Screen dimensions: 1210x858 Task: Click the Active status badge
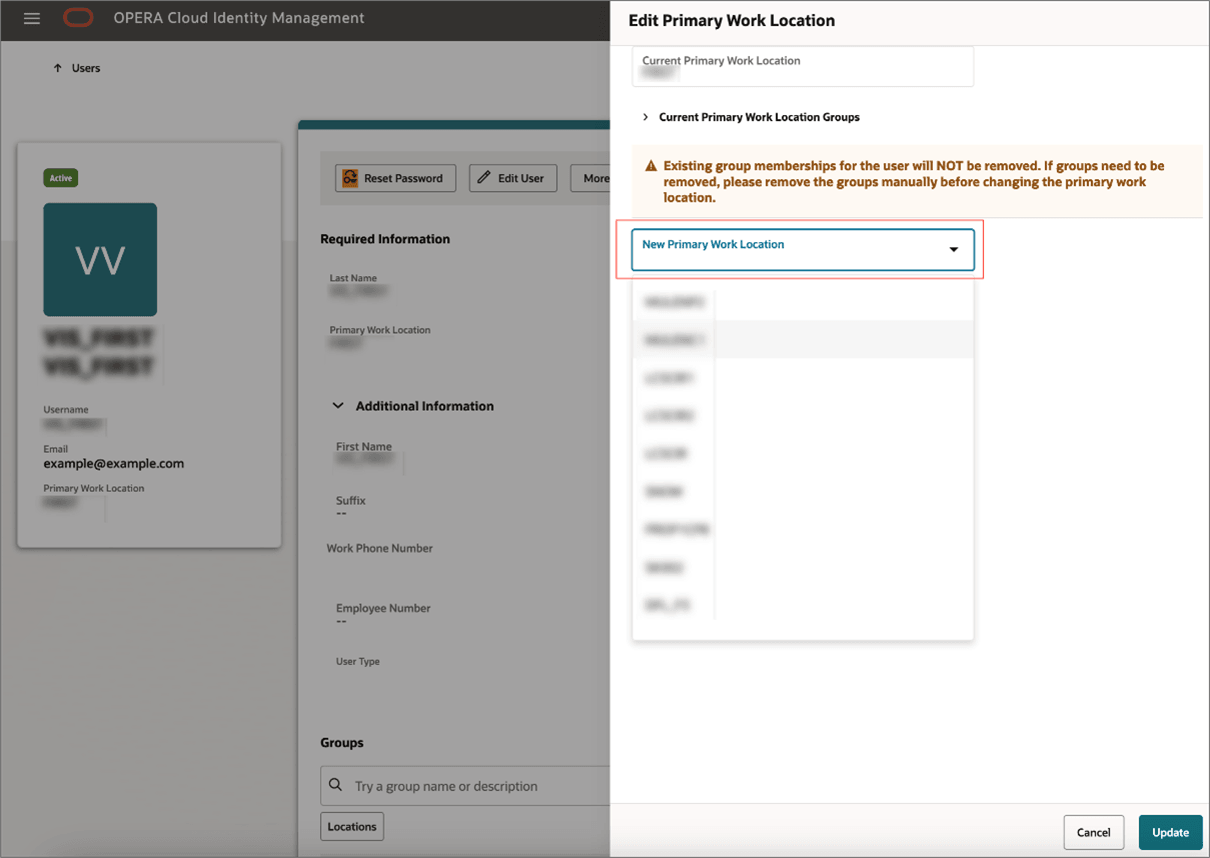61,178
